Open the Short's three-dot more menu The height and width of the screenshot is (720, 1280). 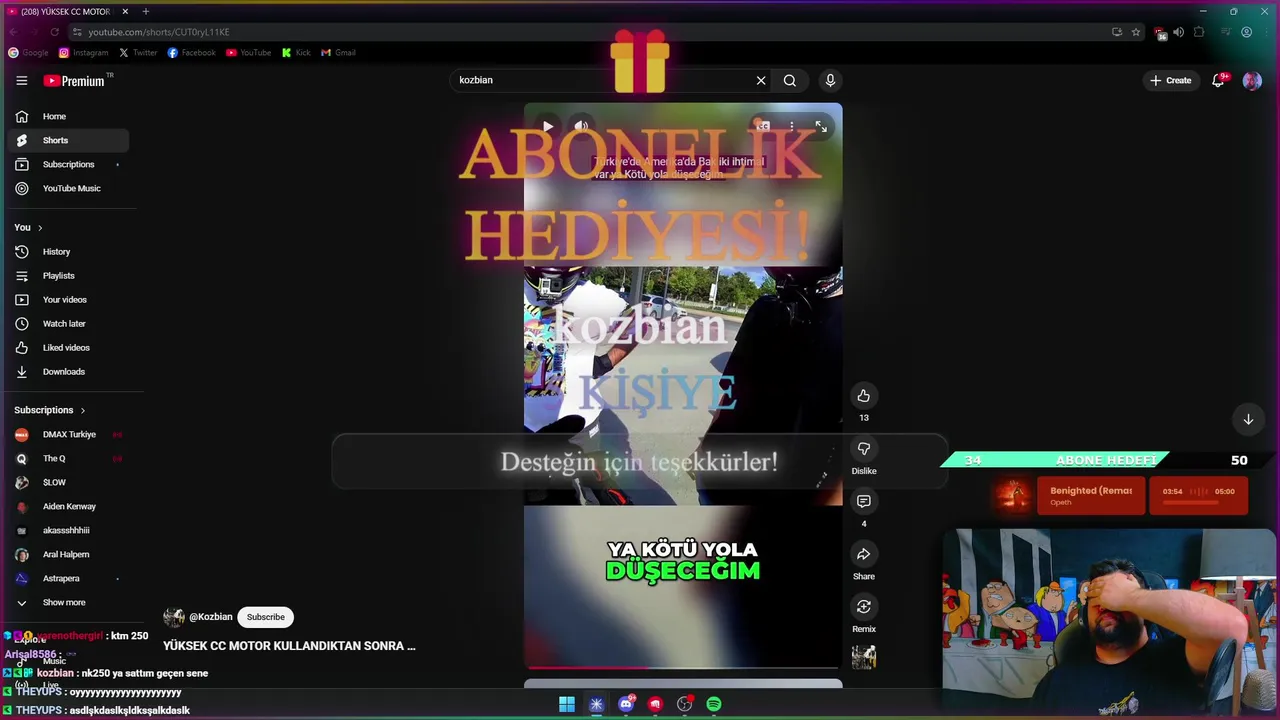(x=791, y=126)
